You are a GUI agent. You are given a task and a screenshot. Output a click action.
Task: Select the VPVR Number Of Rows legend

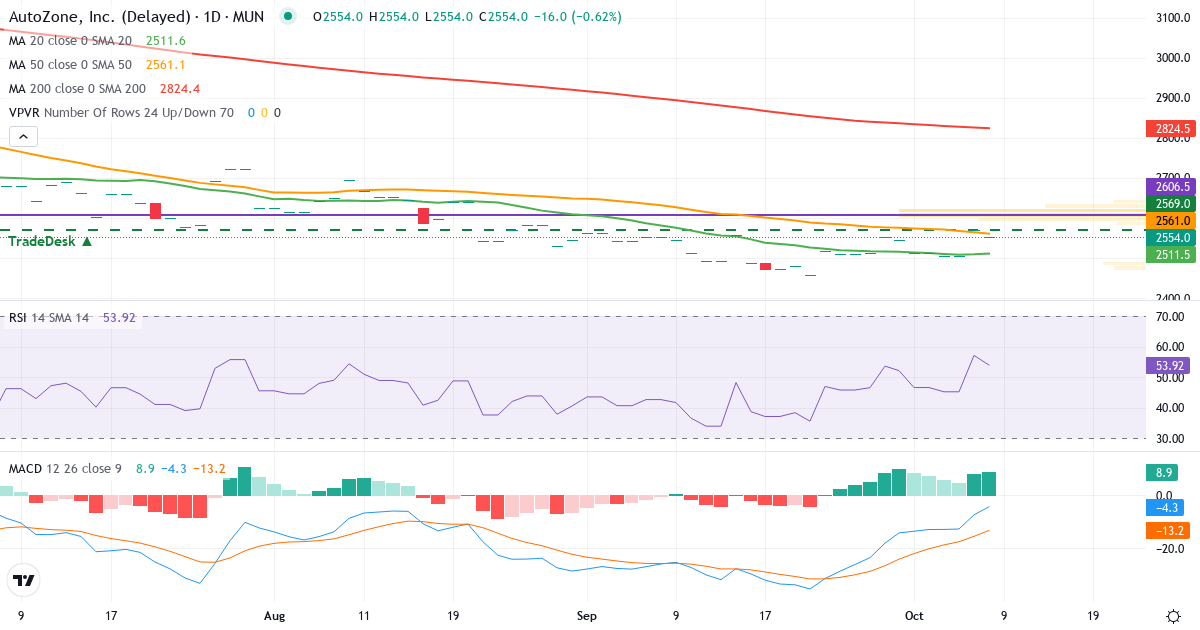tap(121, 113)
